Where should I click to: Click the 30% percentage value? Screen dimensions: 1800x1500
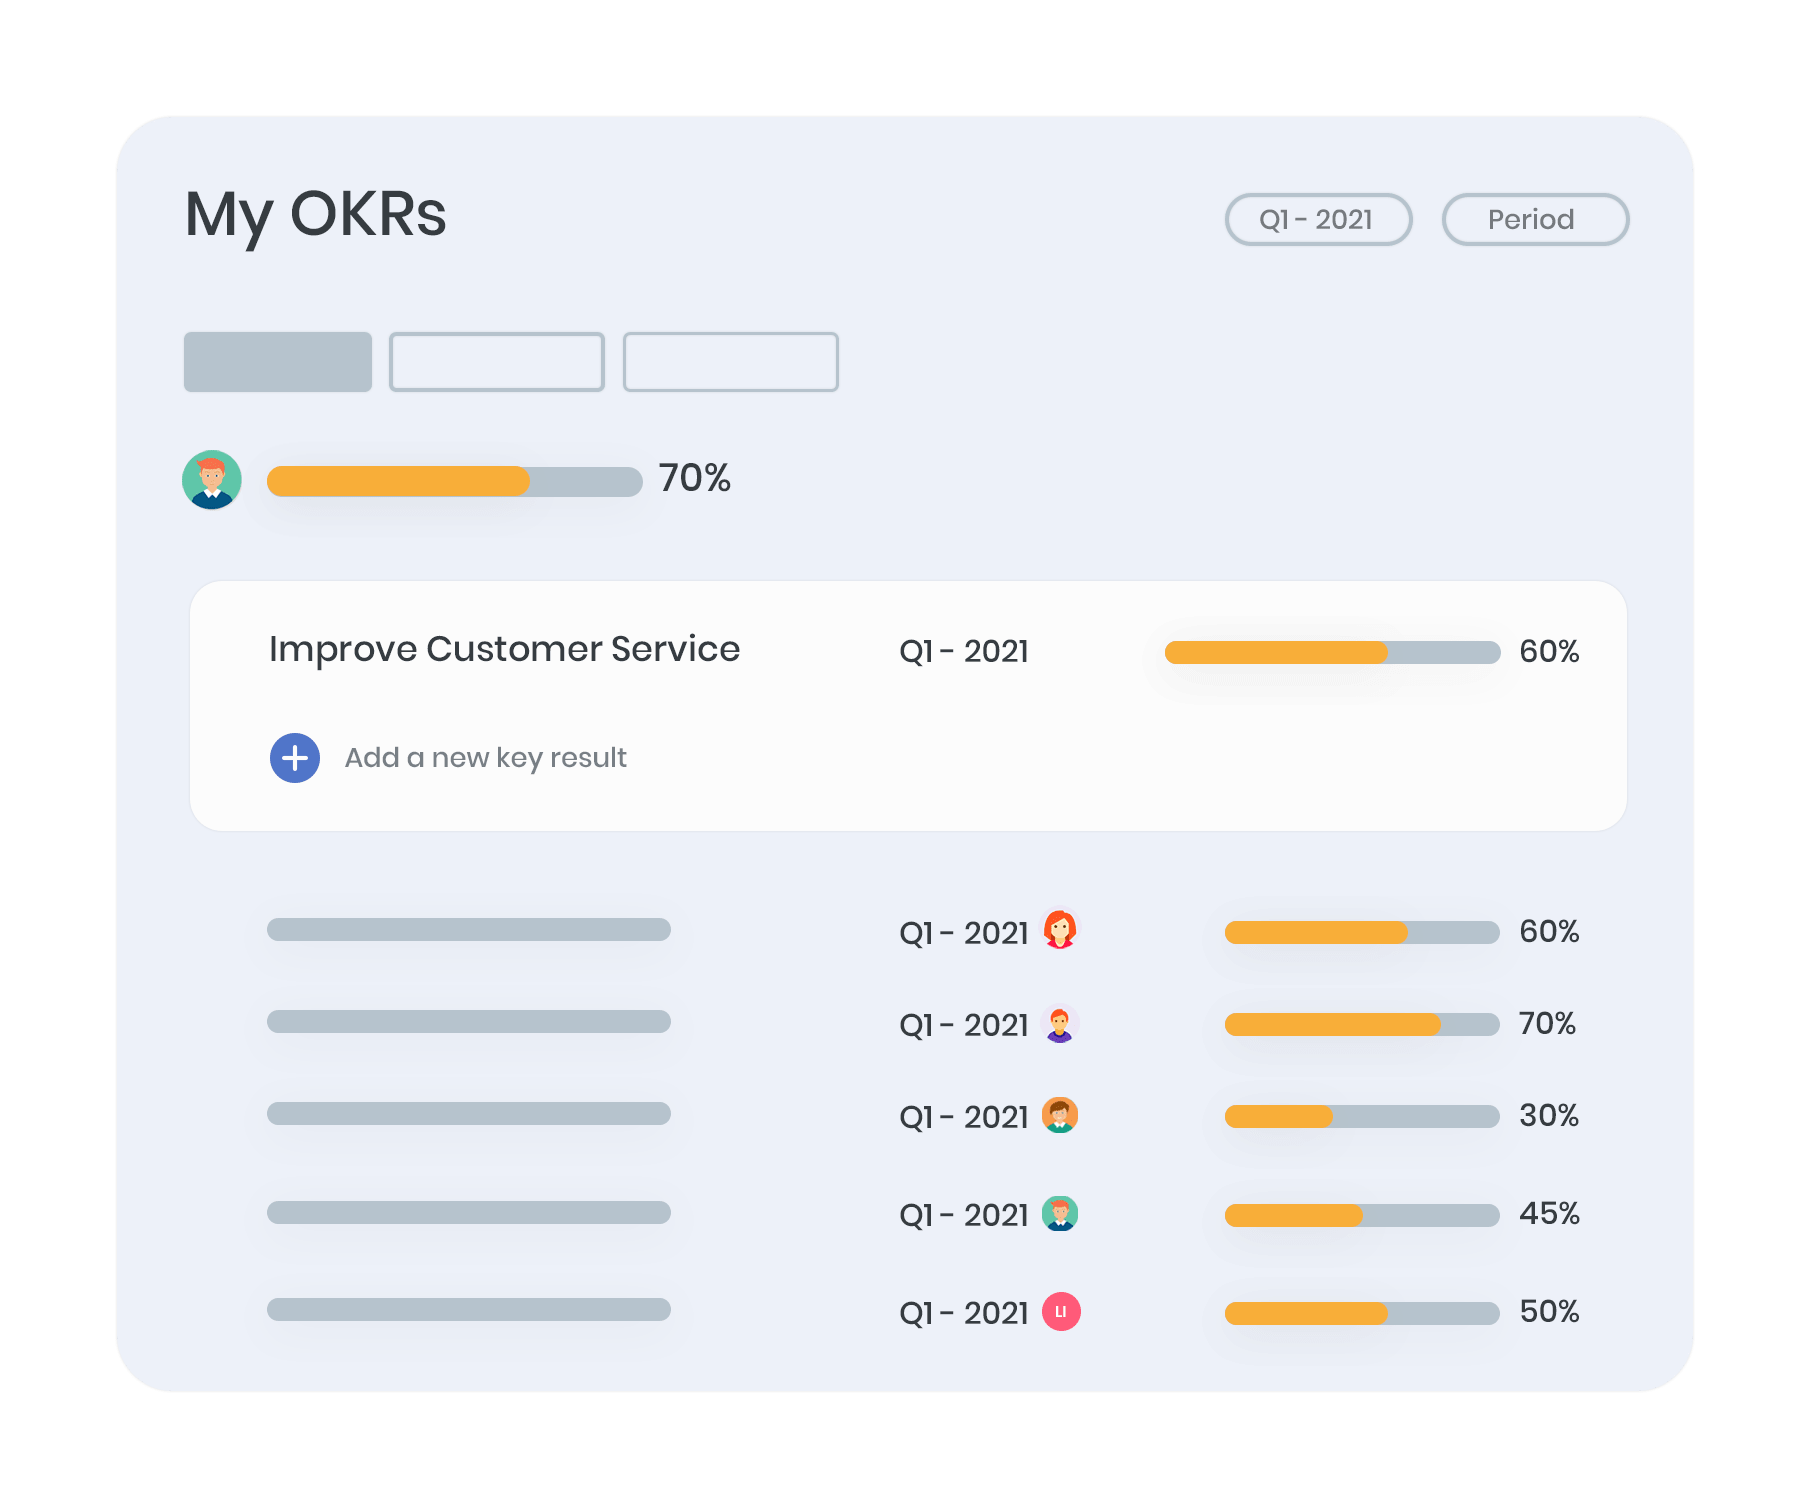coord(1549,1115)
